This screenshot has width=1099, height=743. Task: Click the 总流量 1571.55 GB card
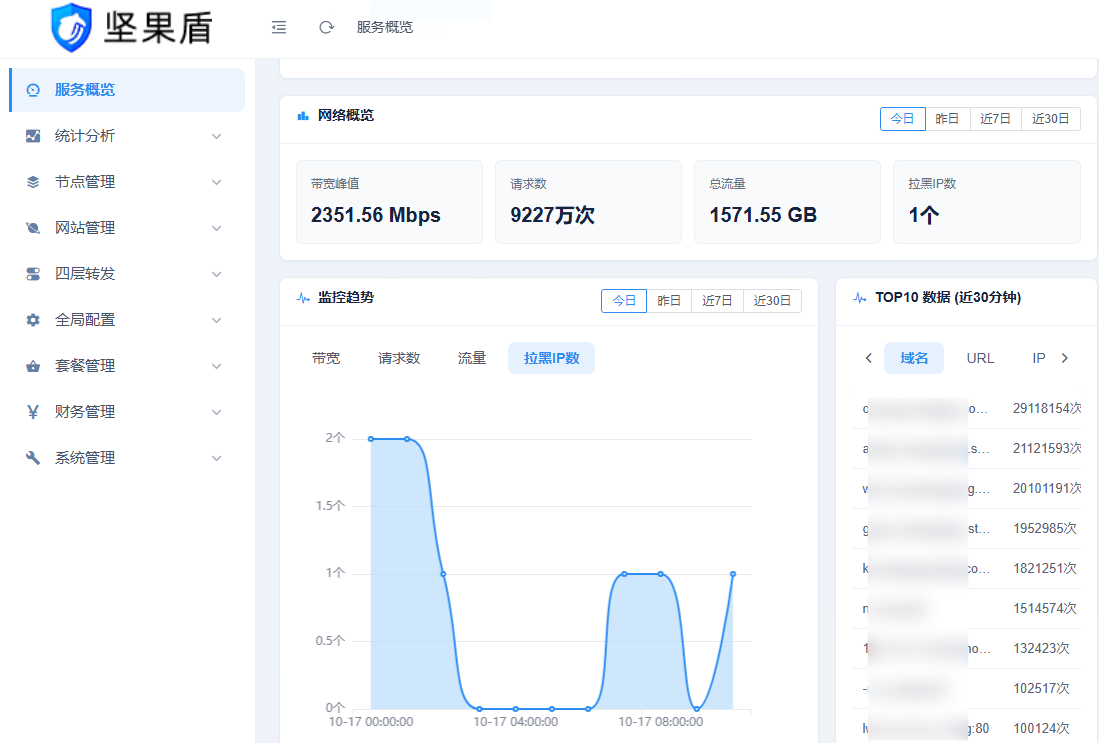[787, 202]
